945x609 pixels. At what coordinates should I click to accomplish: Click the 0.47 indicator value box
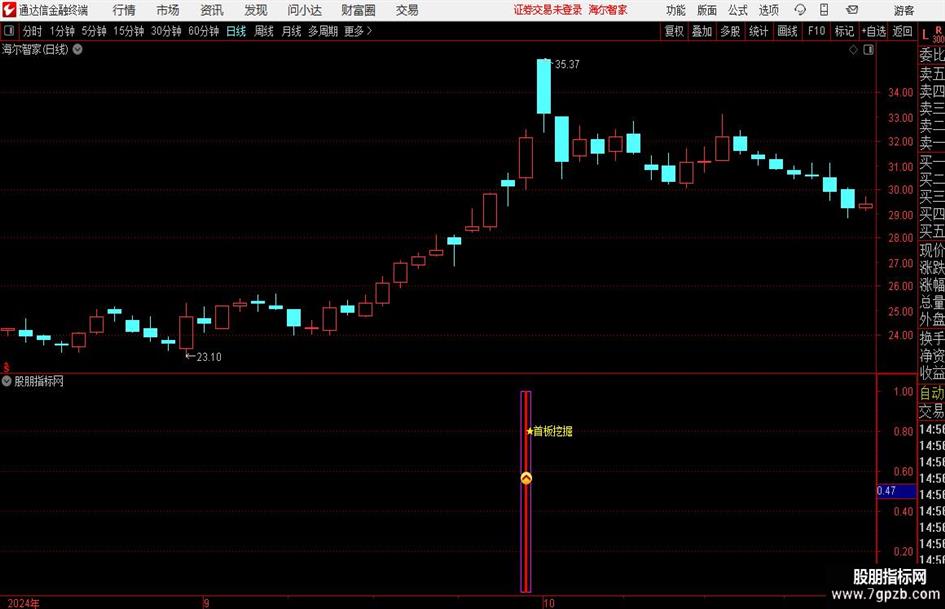[x=896, y=491]
